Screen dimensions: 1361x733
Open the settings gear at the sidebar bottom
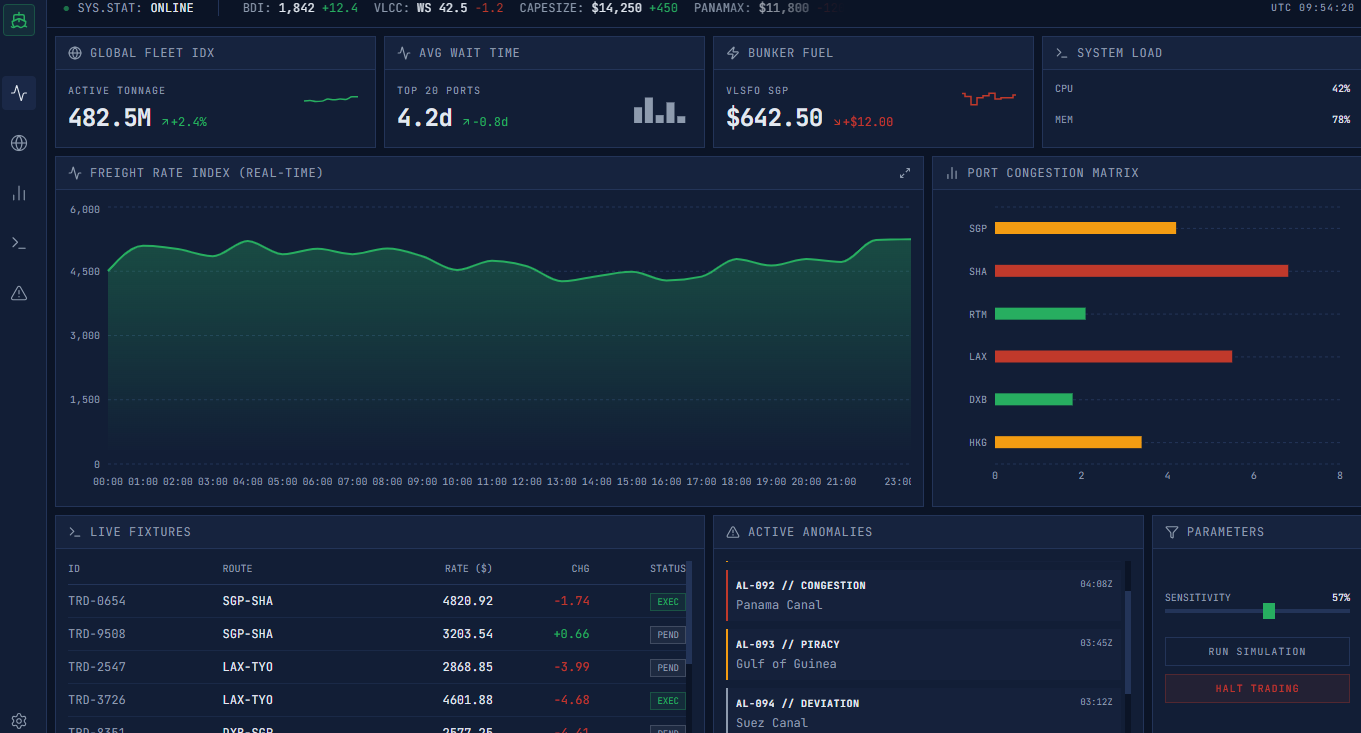pyautogui.click(x=18, y=720)
